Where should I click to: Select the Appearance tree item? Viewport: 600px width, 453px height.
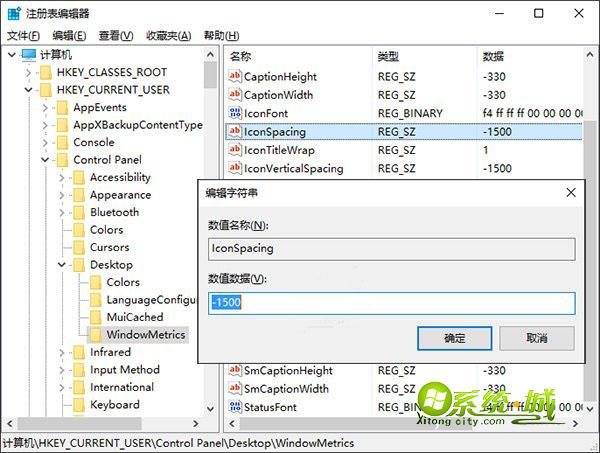pyautogui.click(x=121, y=195)
